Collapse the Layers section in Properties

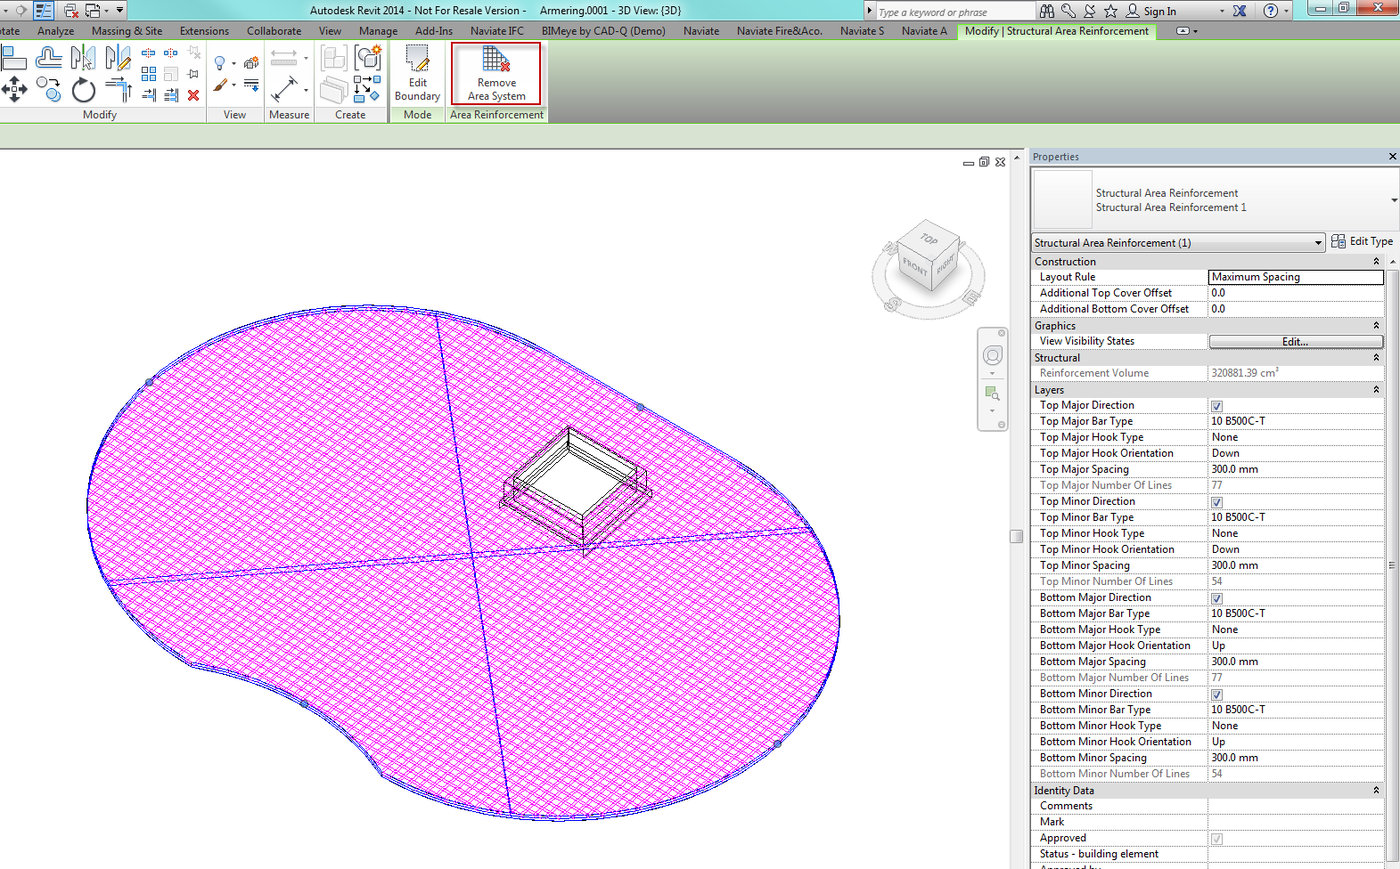[1376, 390]
